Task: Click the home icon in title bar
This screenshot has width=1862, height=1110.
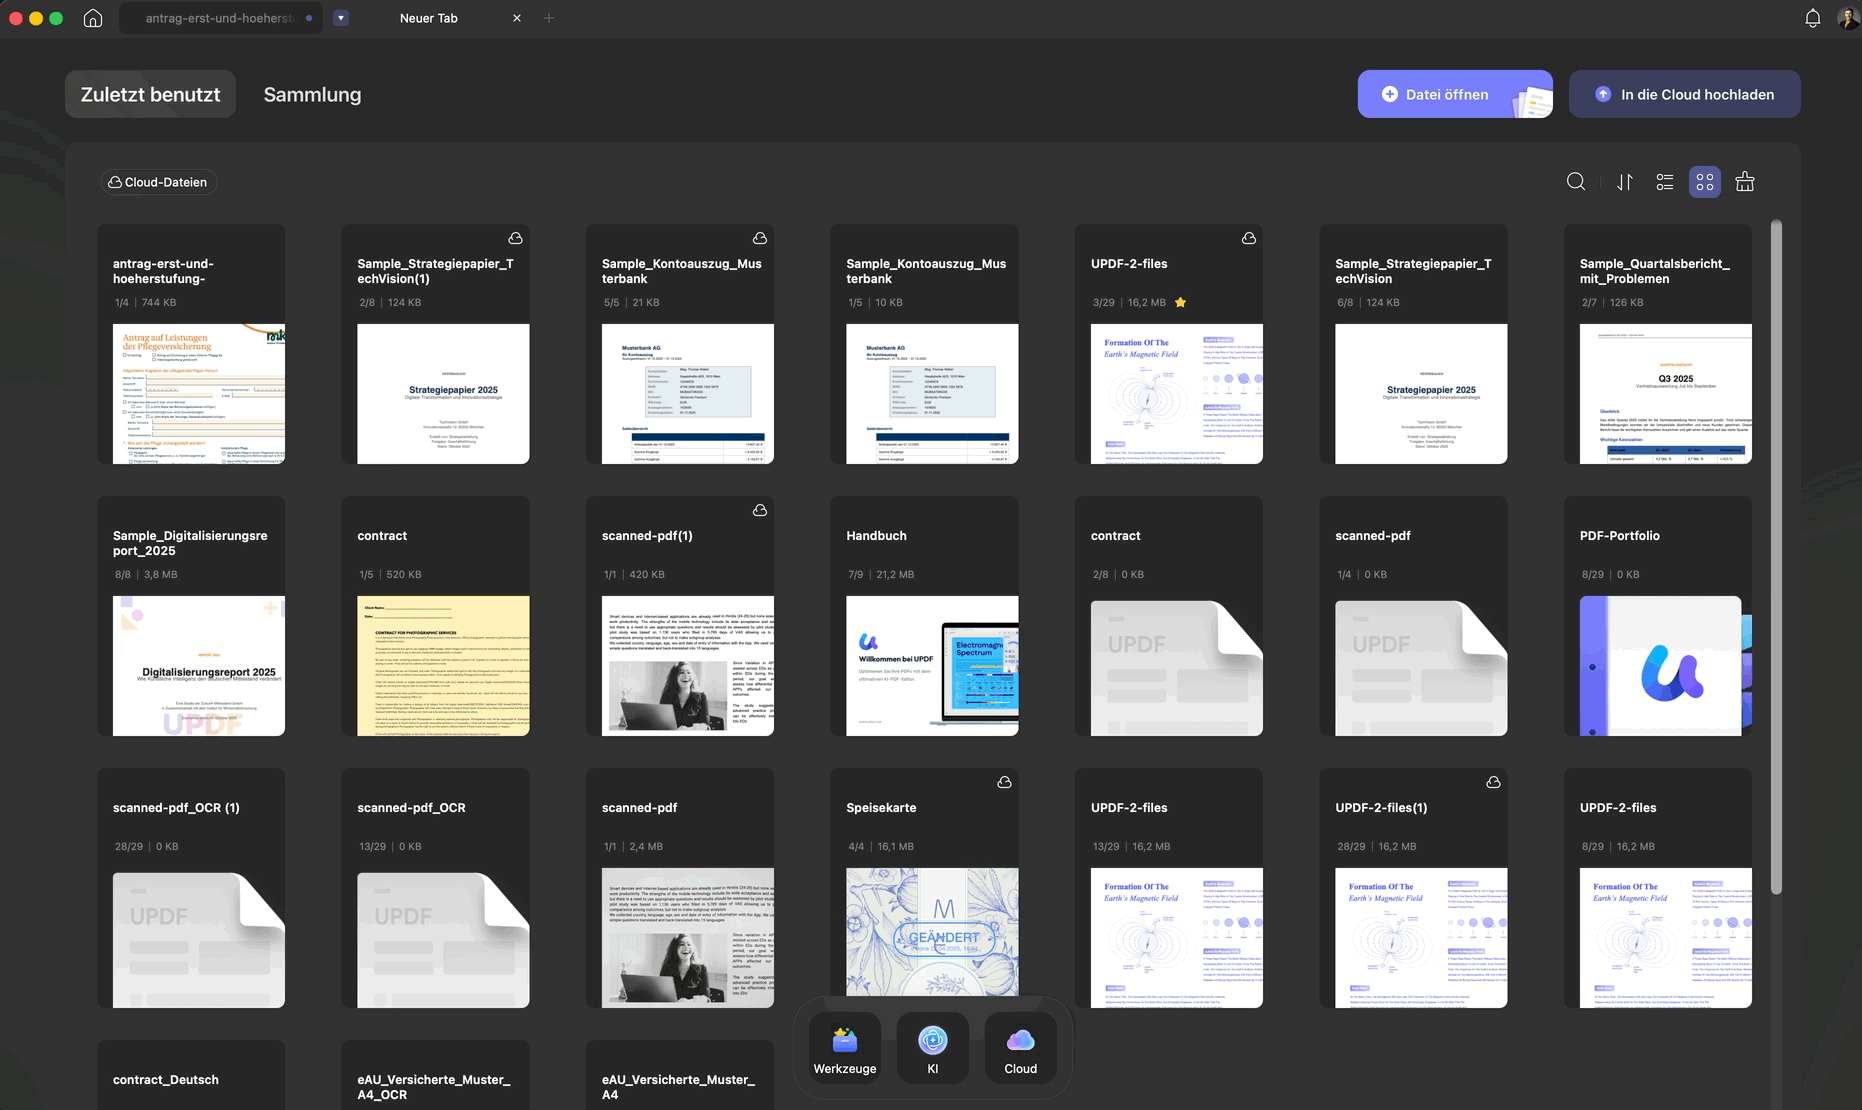Action: (93, 18)
